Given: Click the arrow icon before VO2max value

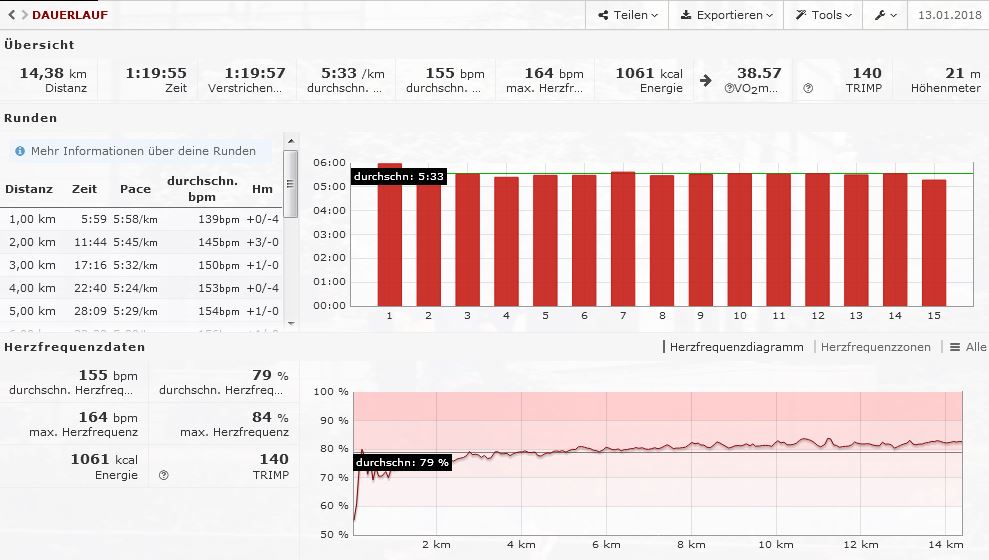Looking at the screenshot, I should 706,80.
